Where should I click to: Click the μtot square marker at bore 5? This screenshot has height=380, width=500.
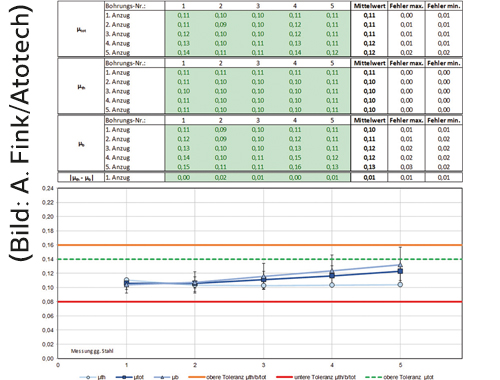[400, 271]
